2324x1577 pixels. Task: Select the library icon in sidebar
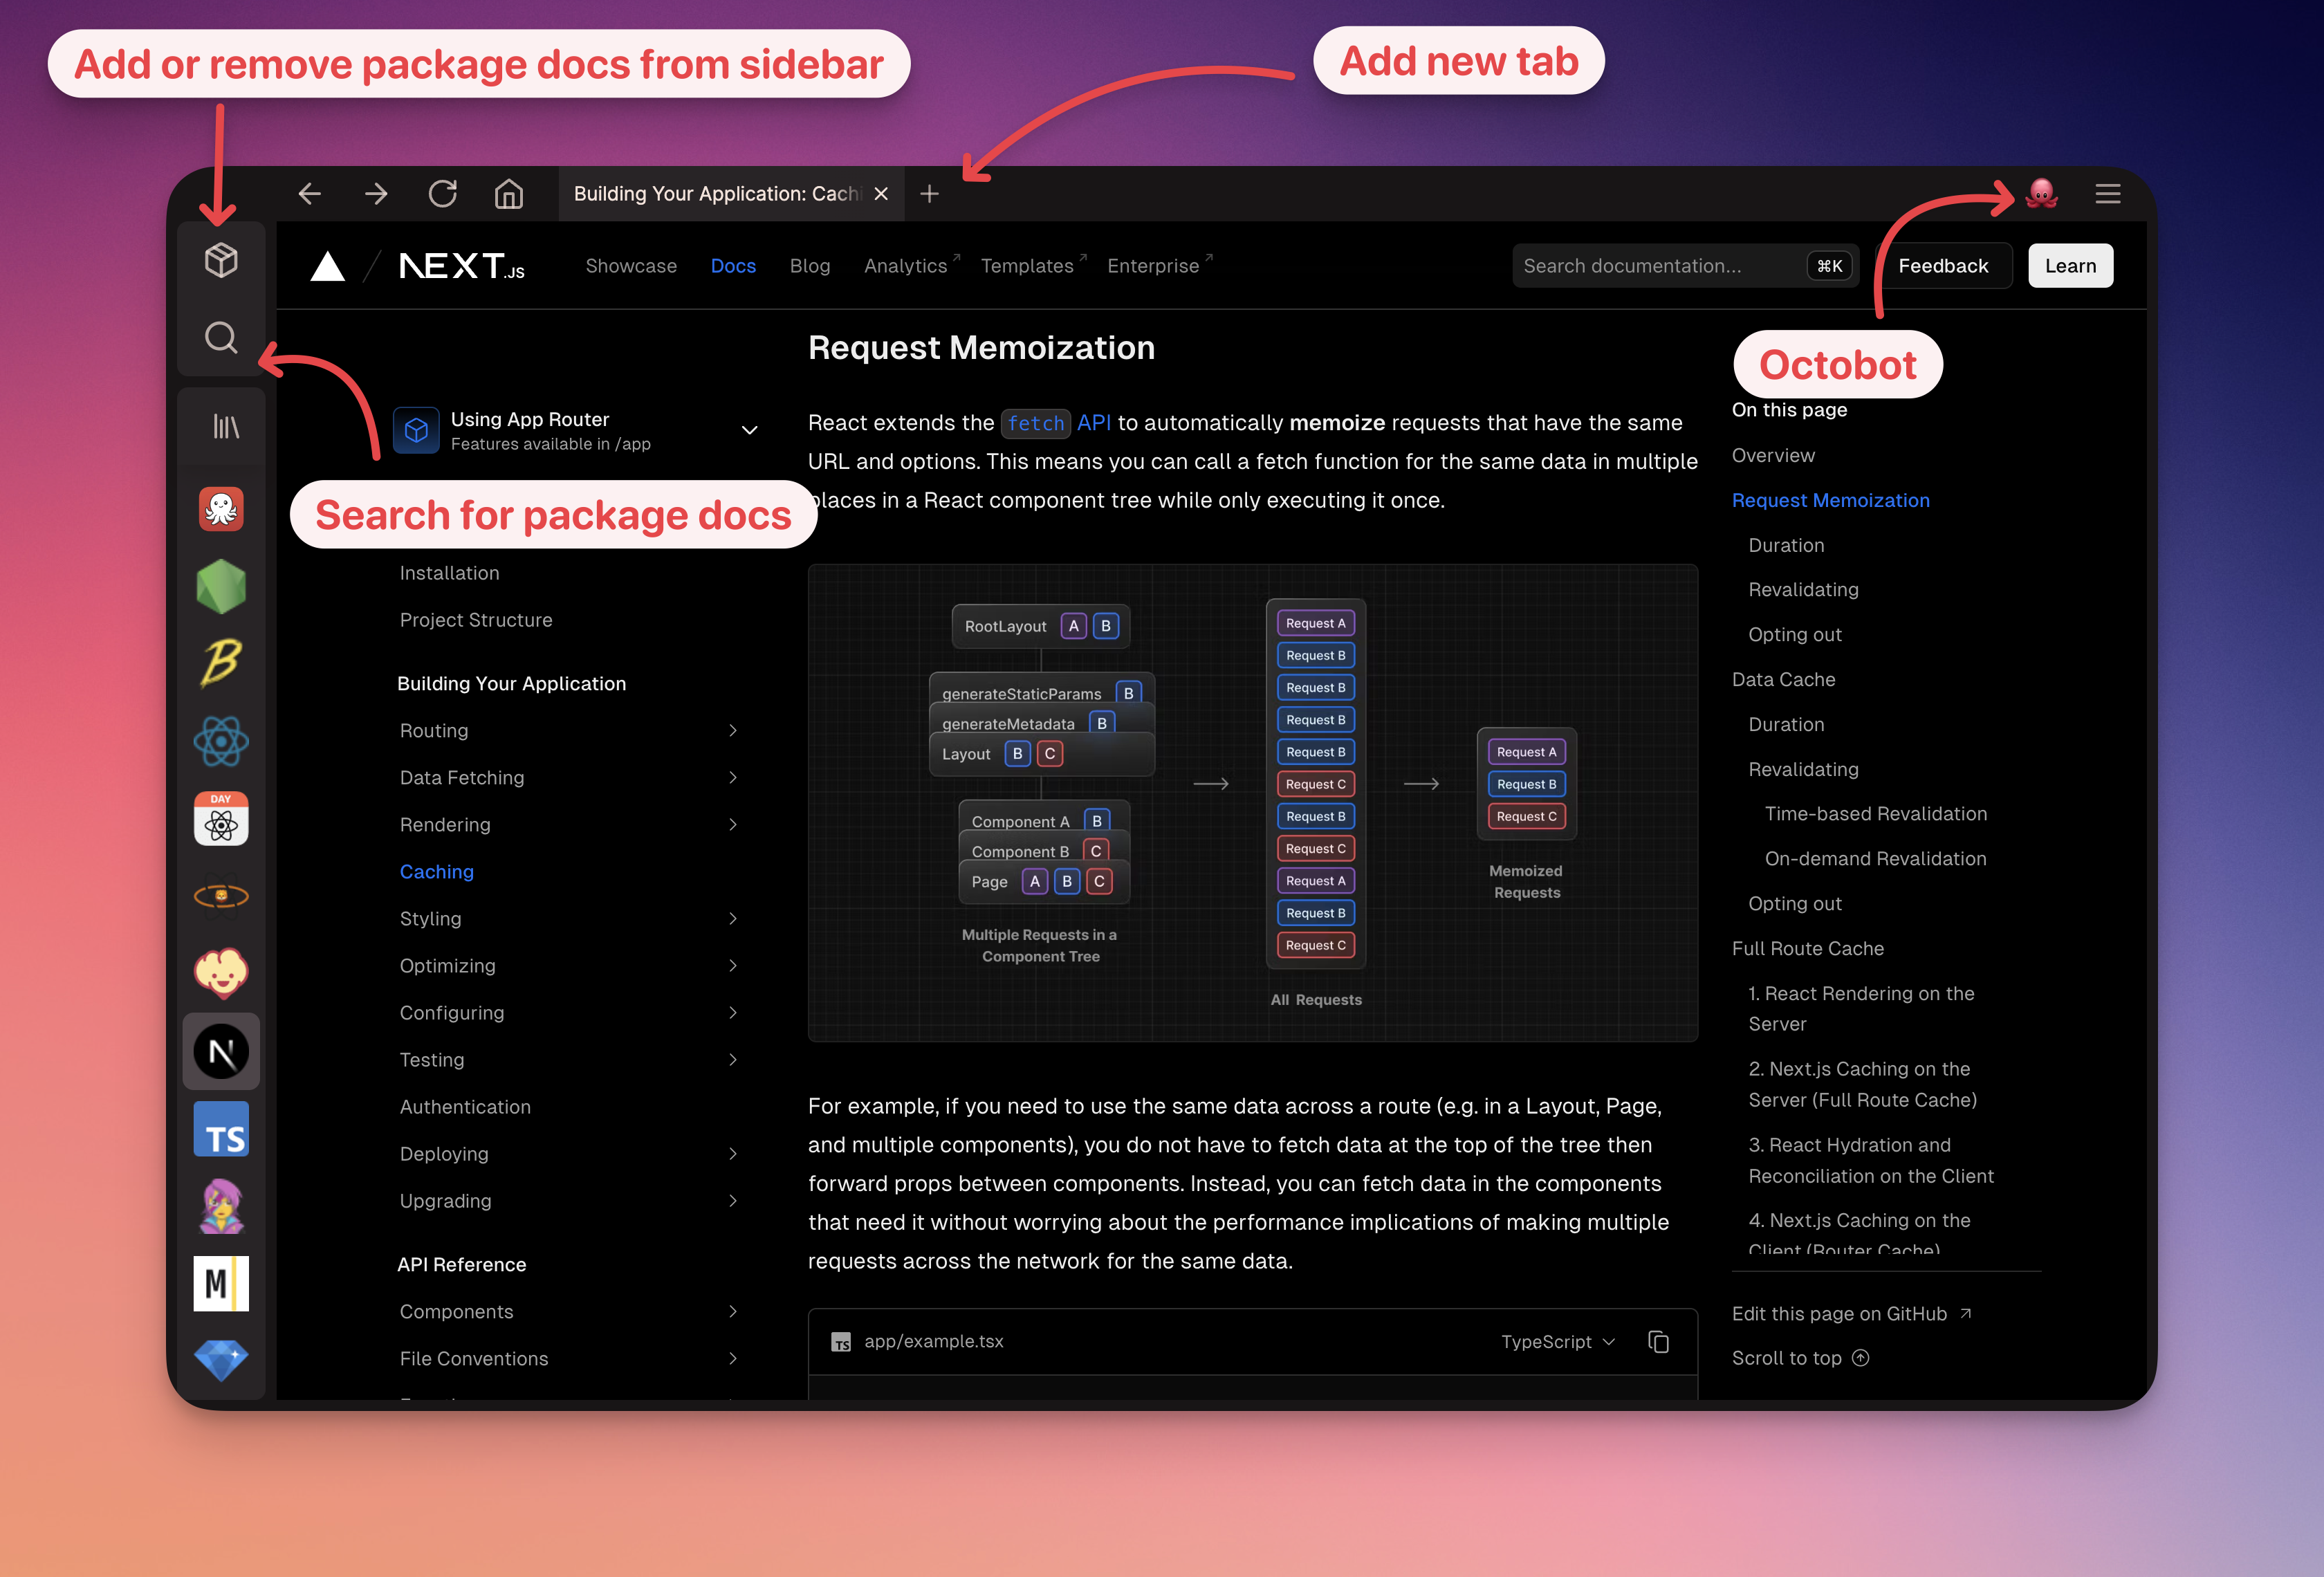click(x=221, y=425)
